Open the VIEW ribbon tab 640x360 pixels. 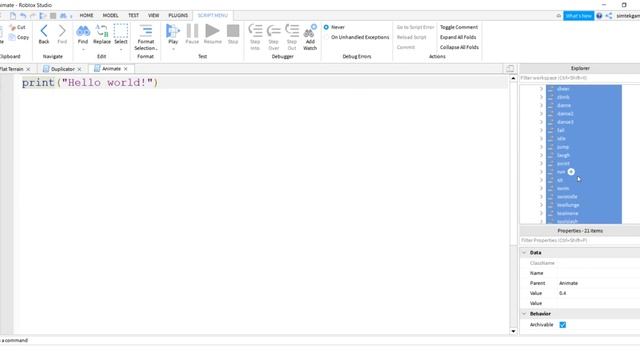coord(153,16)
